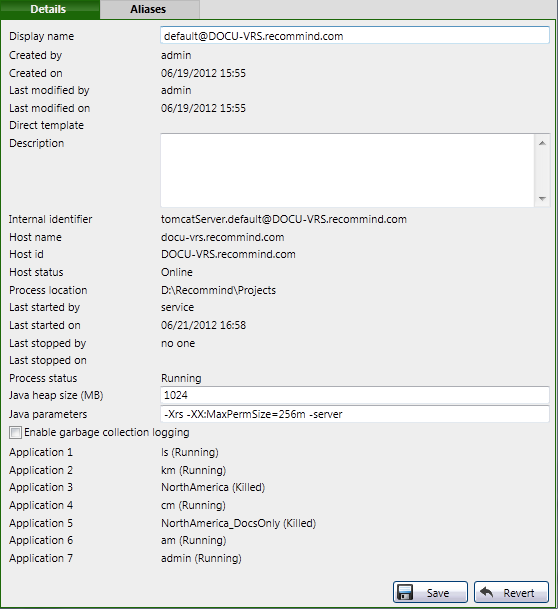Click Last started on '06/21/2012 16:58'

(203, 325)
